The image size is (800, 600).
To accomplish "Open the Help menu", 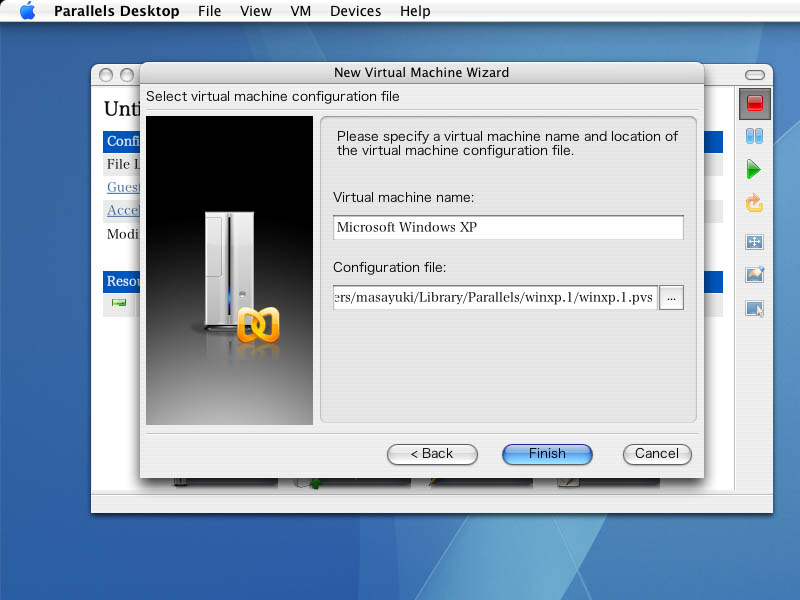I will pos(415,11).
